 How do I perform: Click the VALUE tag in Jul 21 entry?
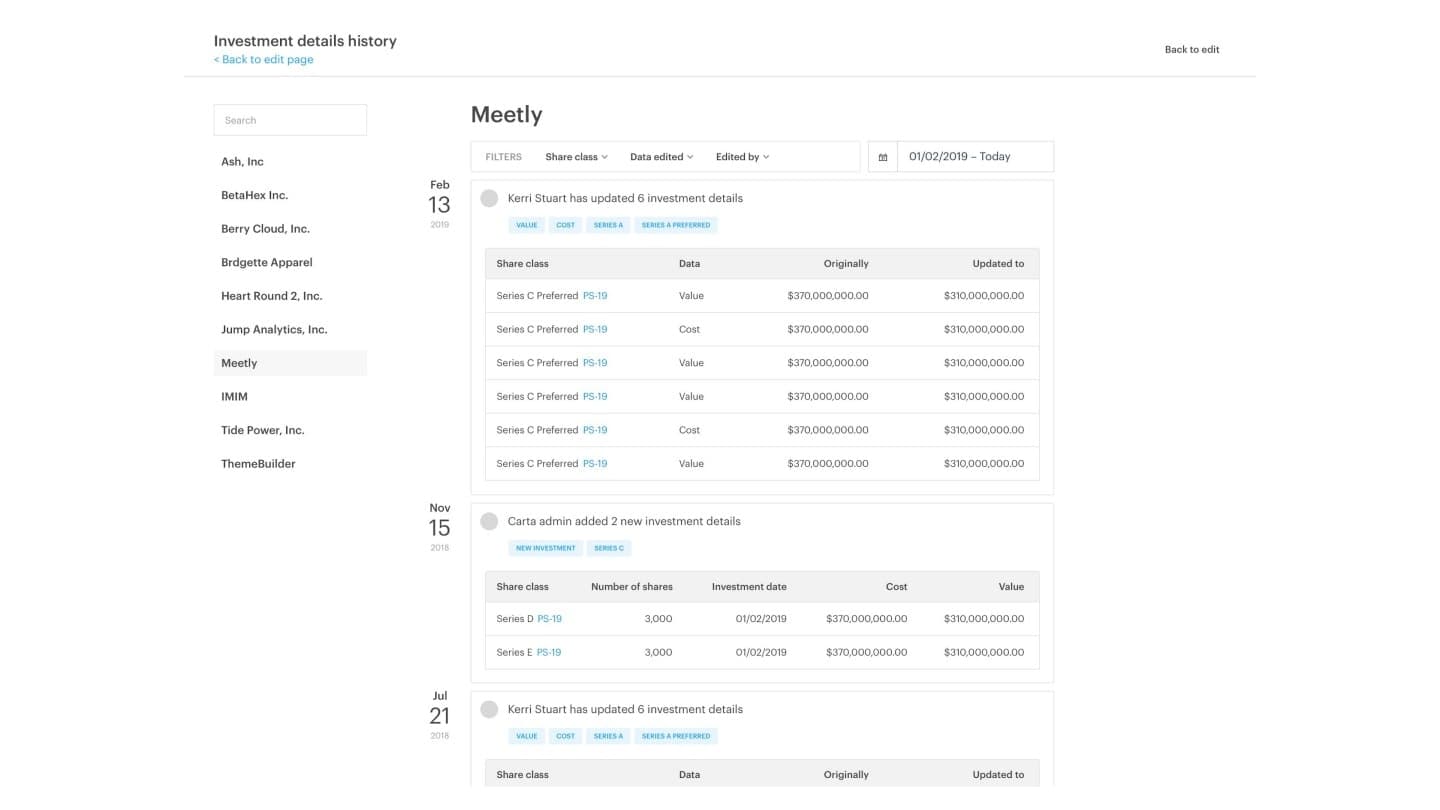[x=527, y=736]
